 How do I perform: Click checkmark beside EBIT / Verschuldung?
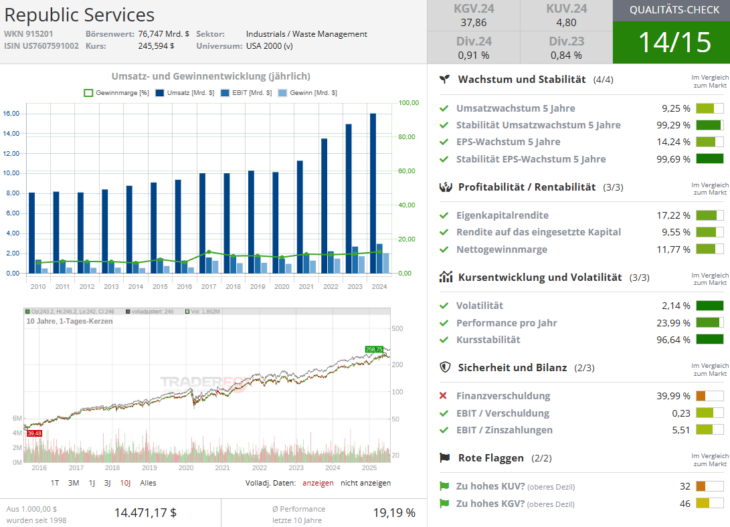[444, 413]
